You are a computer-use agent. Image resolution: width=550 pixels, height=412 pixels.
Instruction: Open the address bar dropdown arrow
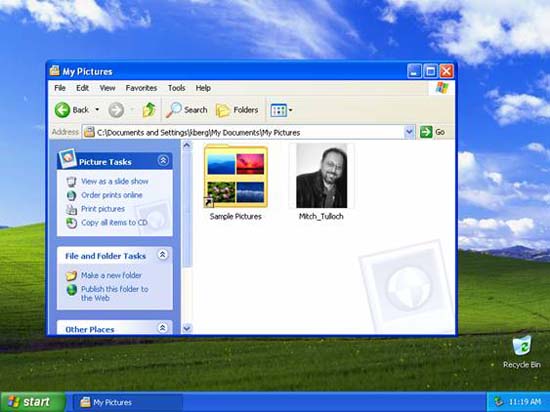409,132
